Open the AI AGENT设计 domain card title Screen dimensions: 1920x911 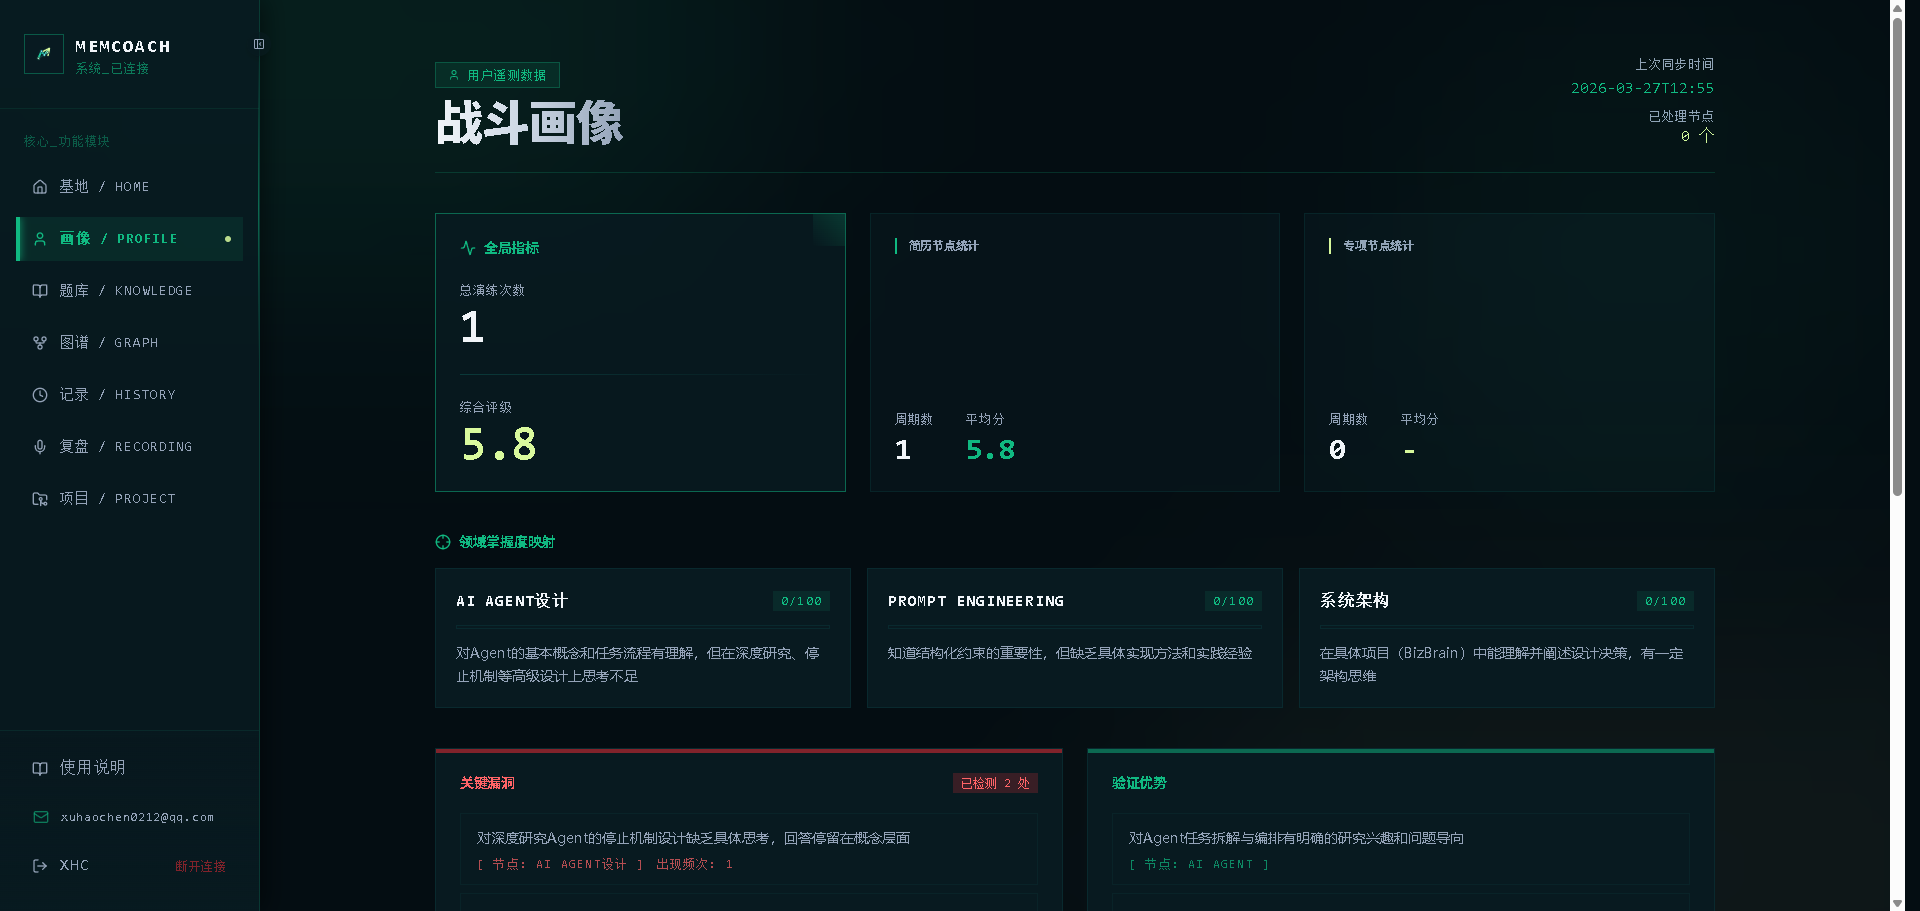[512, 601]
